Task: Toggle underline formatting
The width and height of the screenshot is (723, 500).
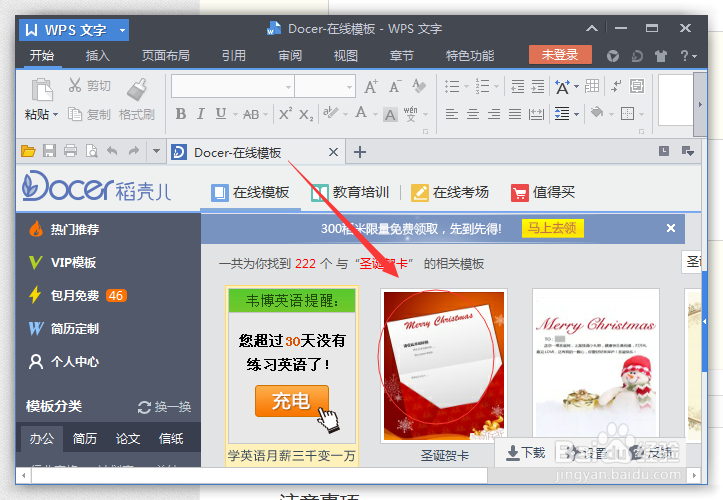Action: coord(221,113)
